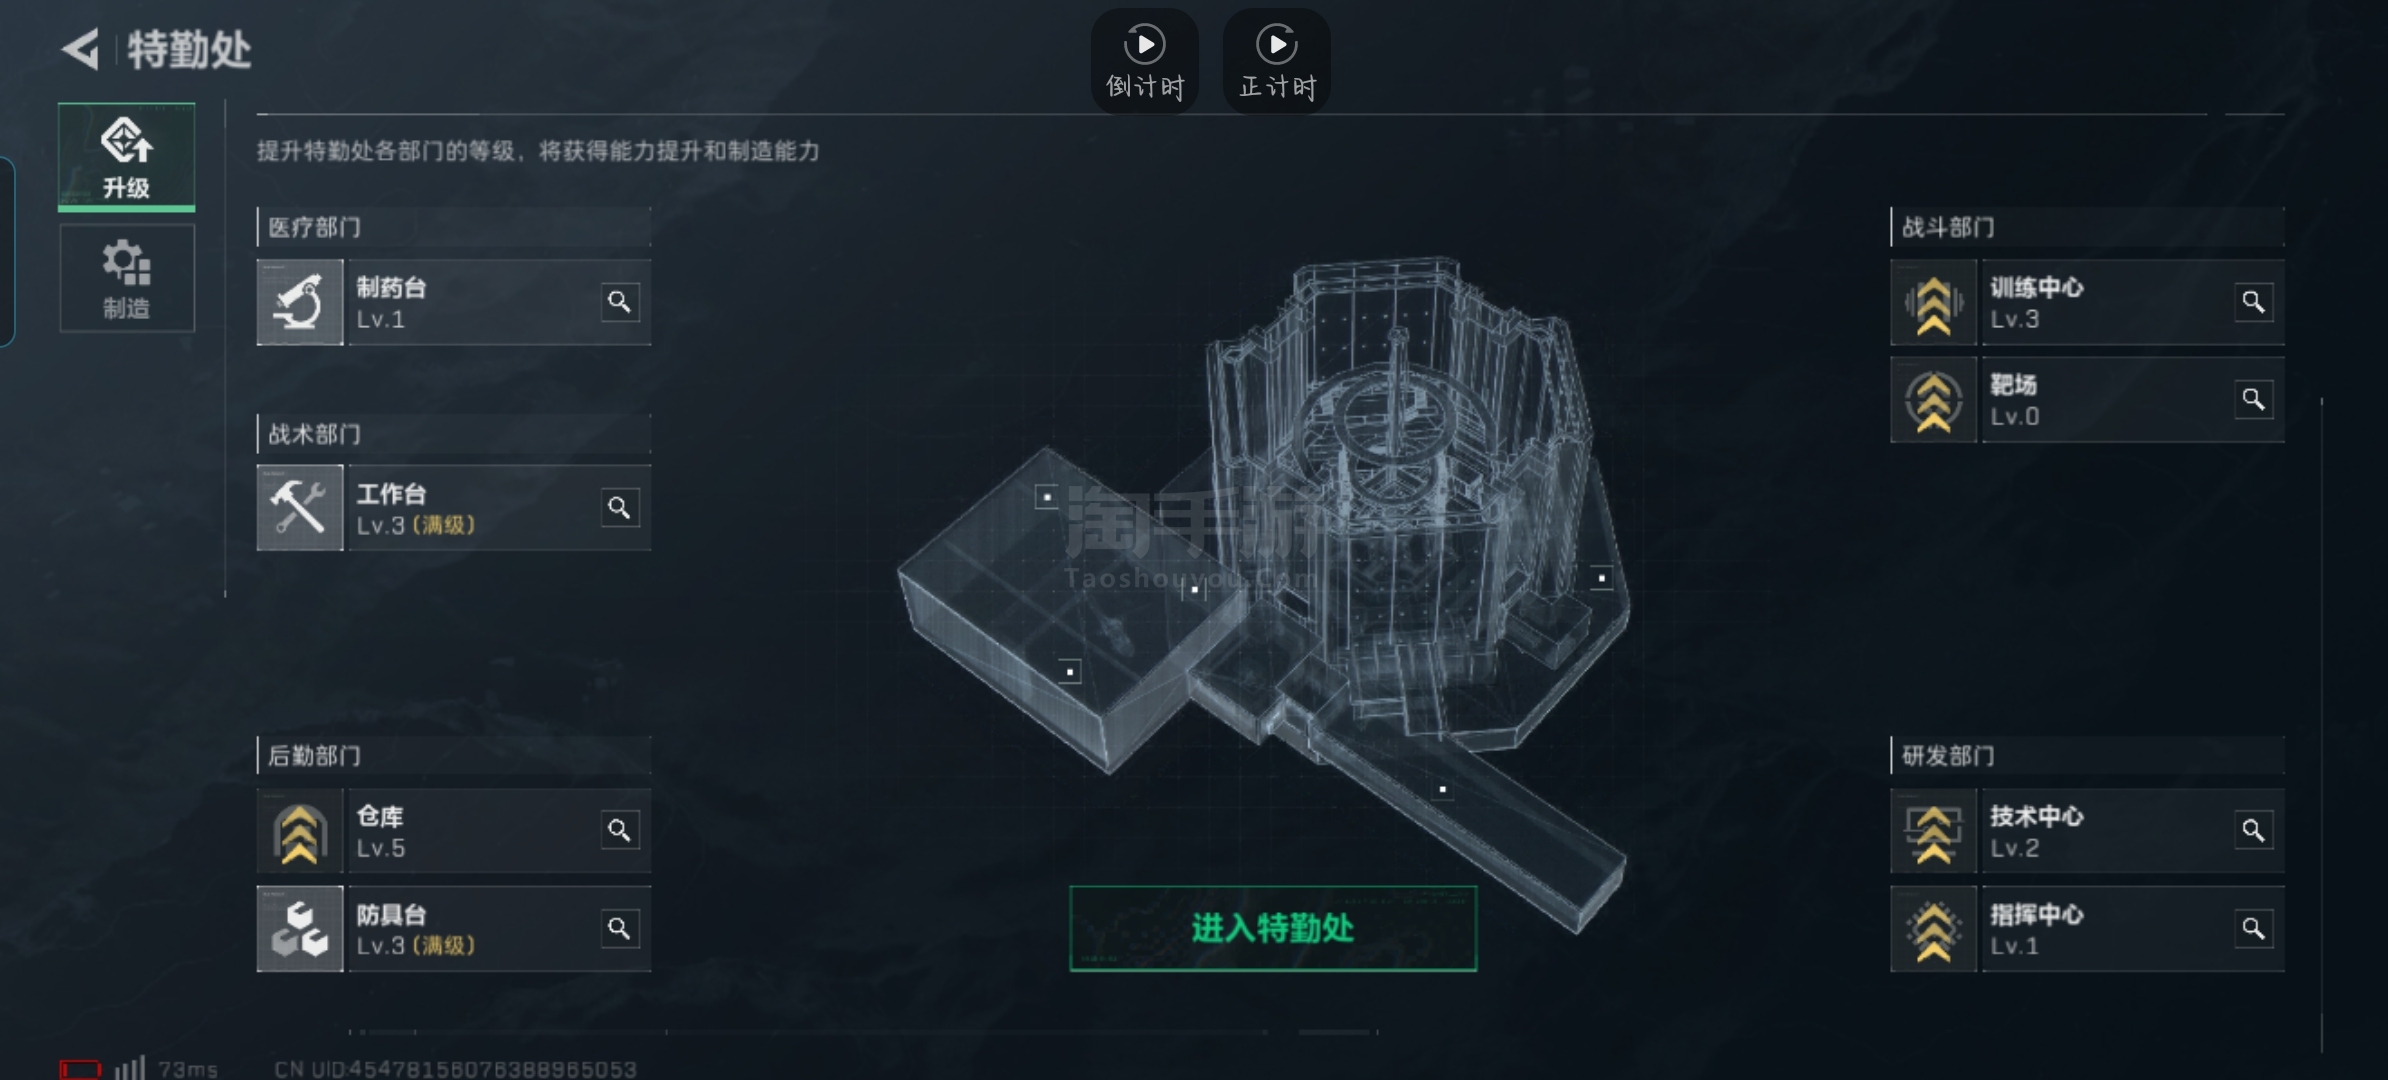Select the 仓库 warehouse chevron icon
Image resolution: width=2388 pixels, height=1080 pixels.
tap(300, 831)
